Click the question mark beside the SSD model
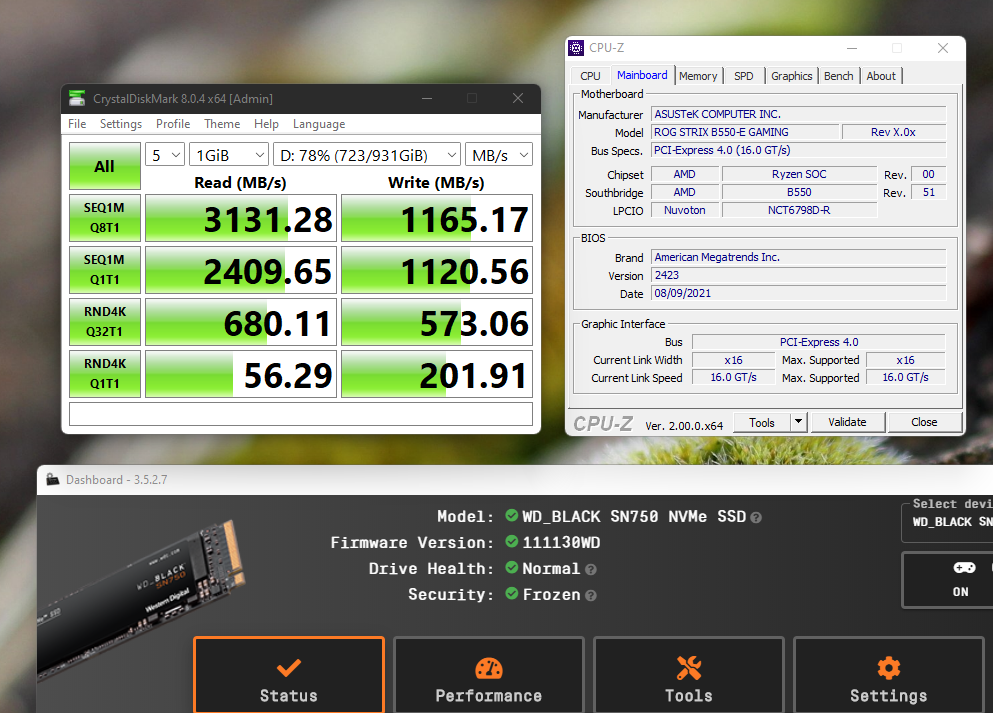Image resolution: width=993 pixels, height=713 pixels. coord(757,517)
